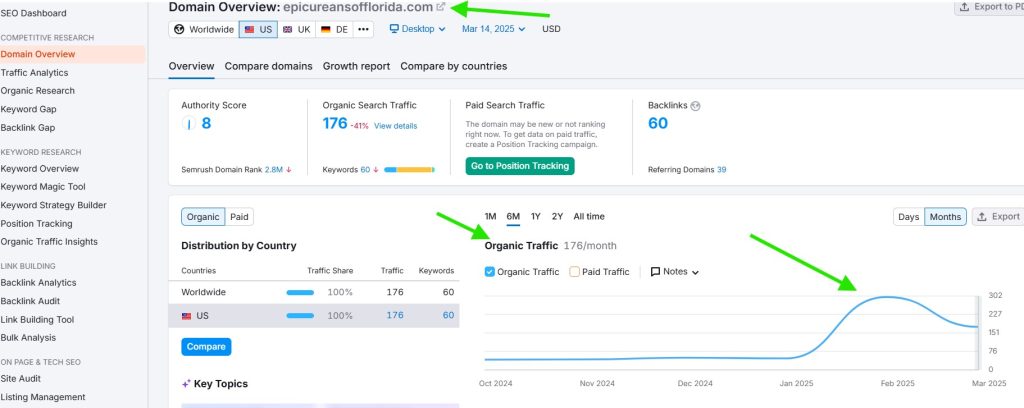The image size is (1024, 408).
Task: Open external link icon beside domain name
Action: click(x=441, y=7)
